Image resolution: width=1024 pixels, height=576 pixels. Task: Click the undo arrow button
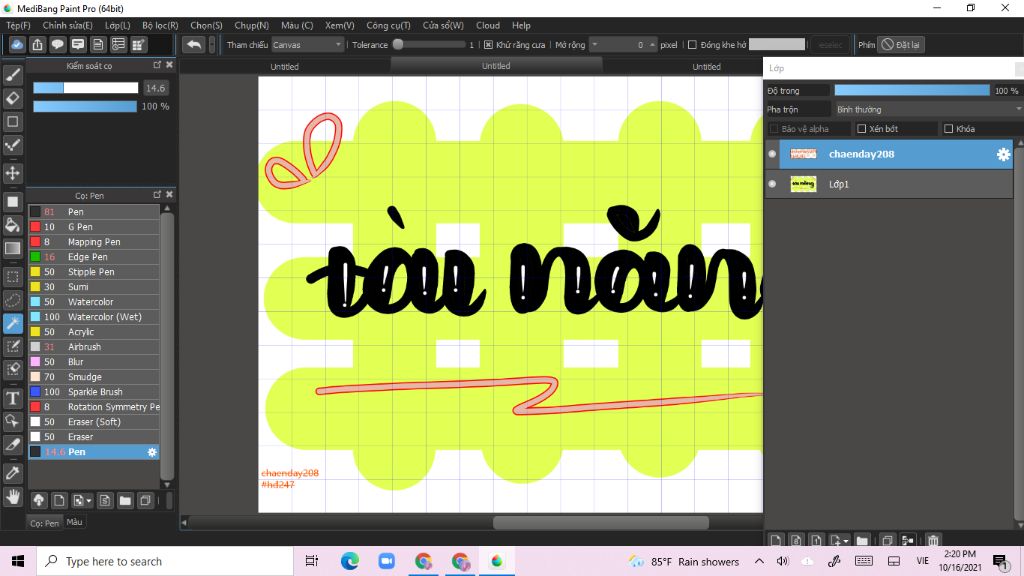tap(193, 44)
